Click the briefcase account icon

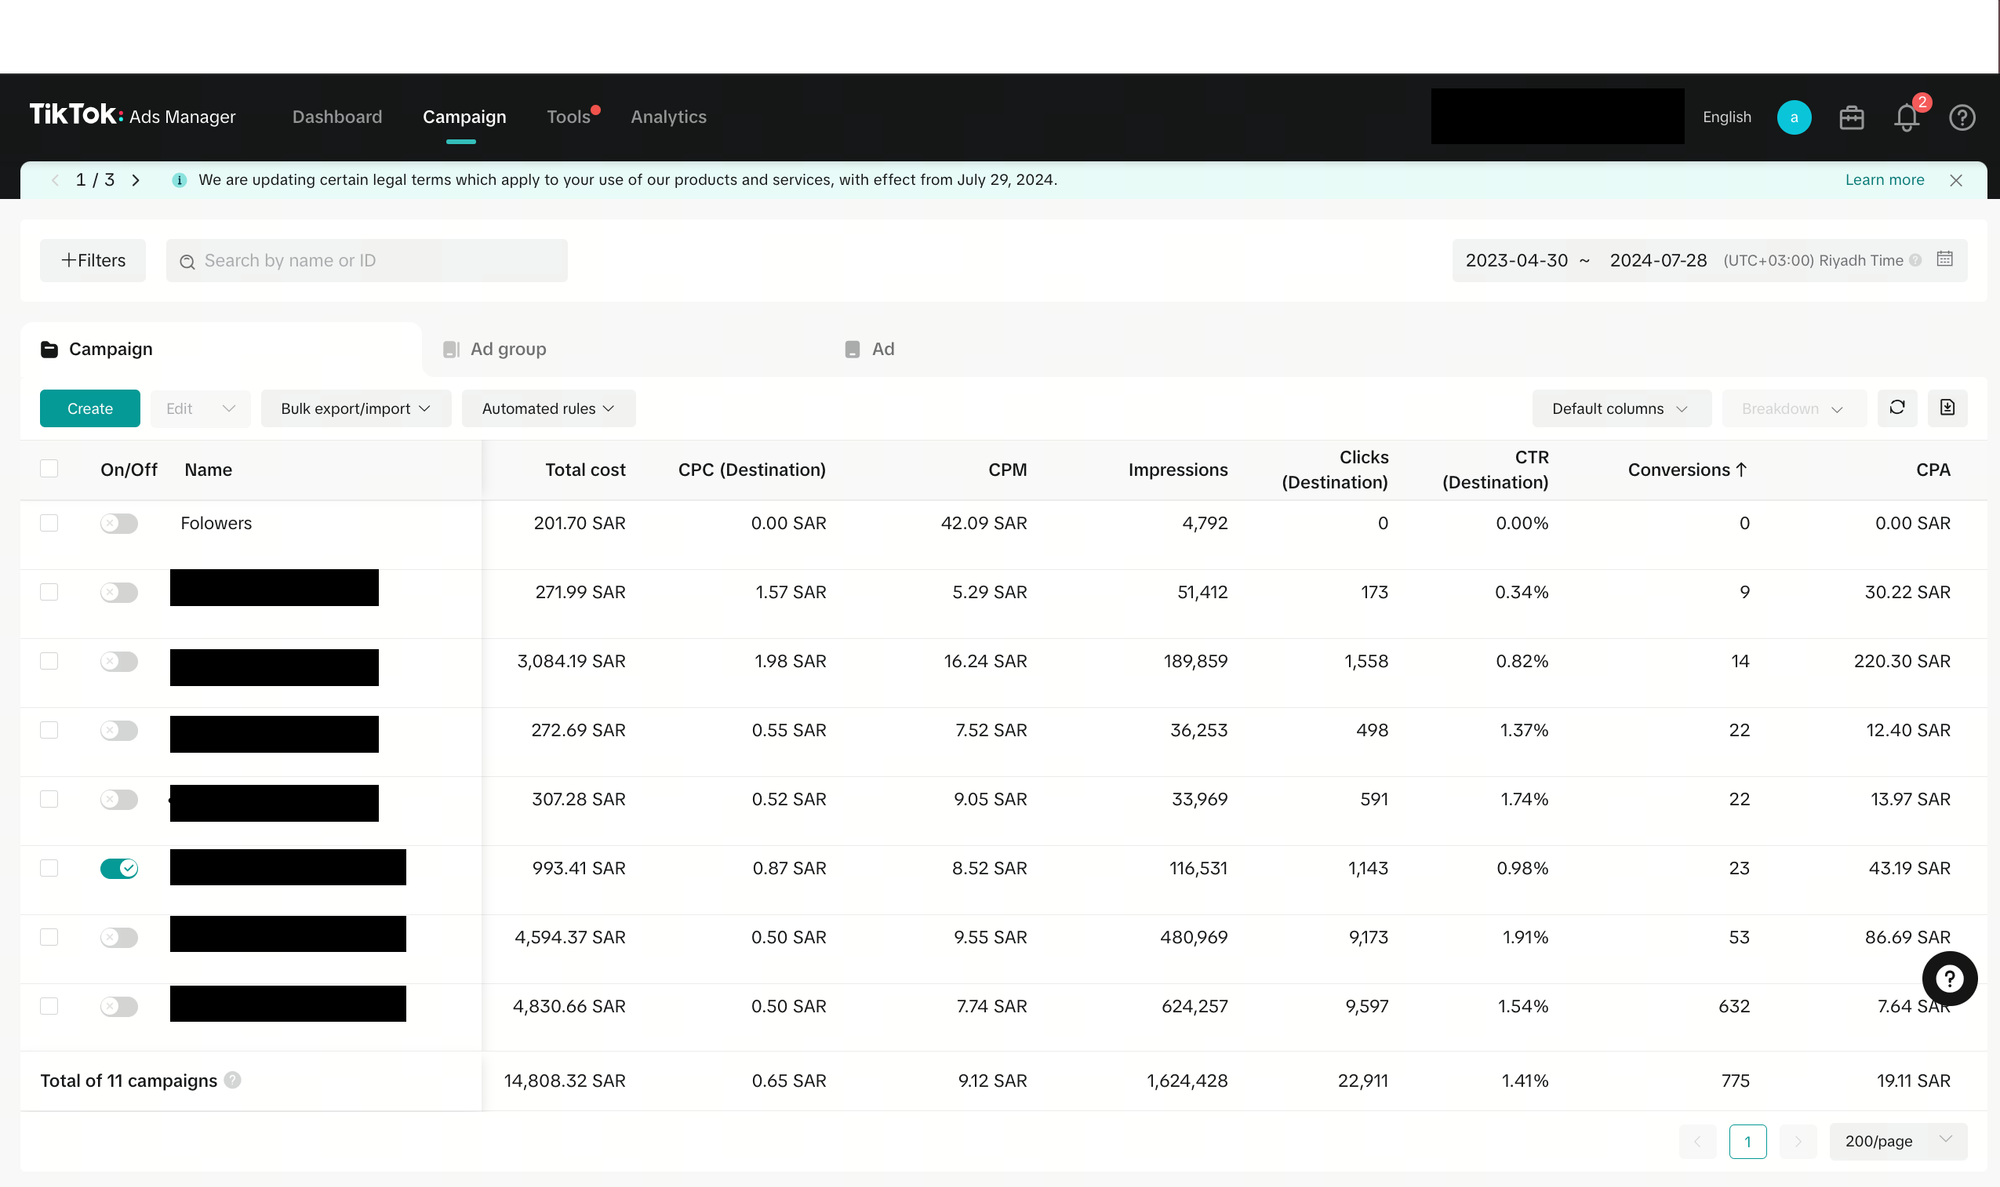click(x=1851, y=118)
